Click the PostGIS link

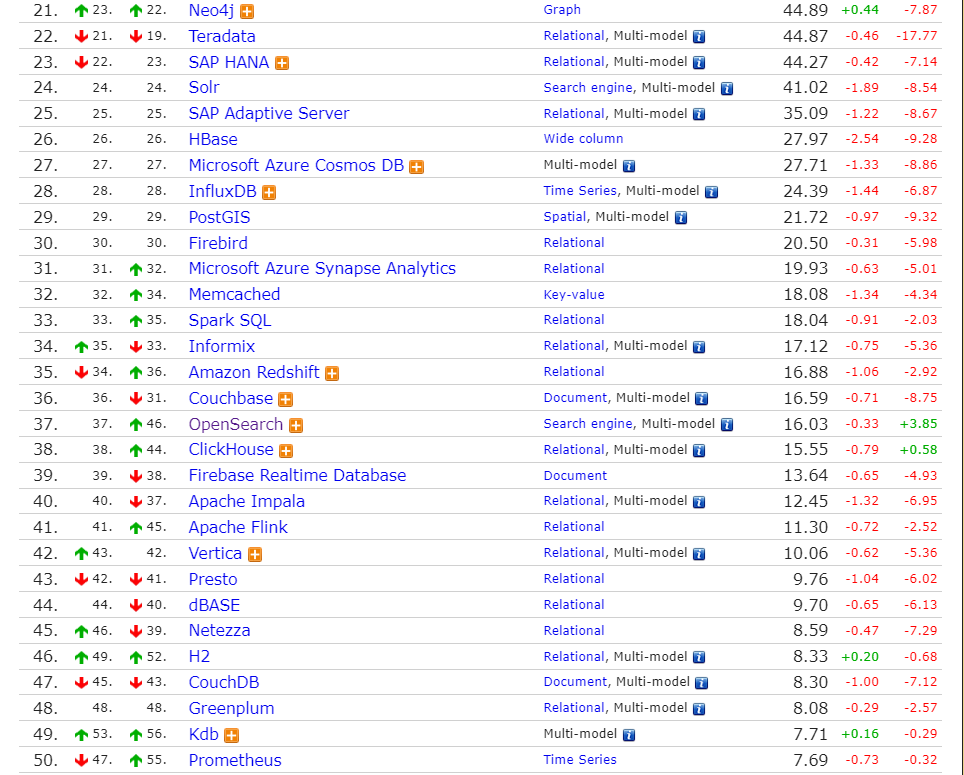tap(219, 218)
